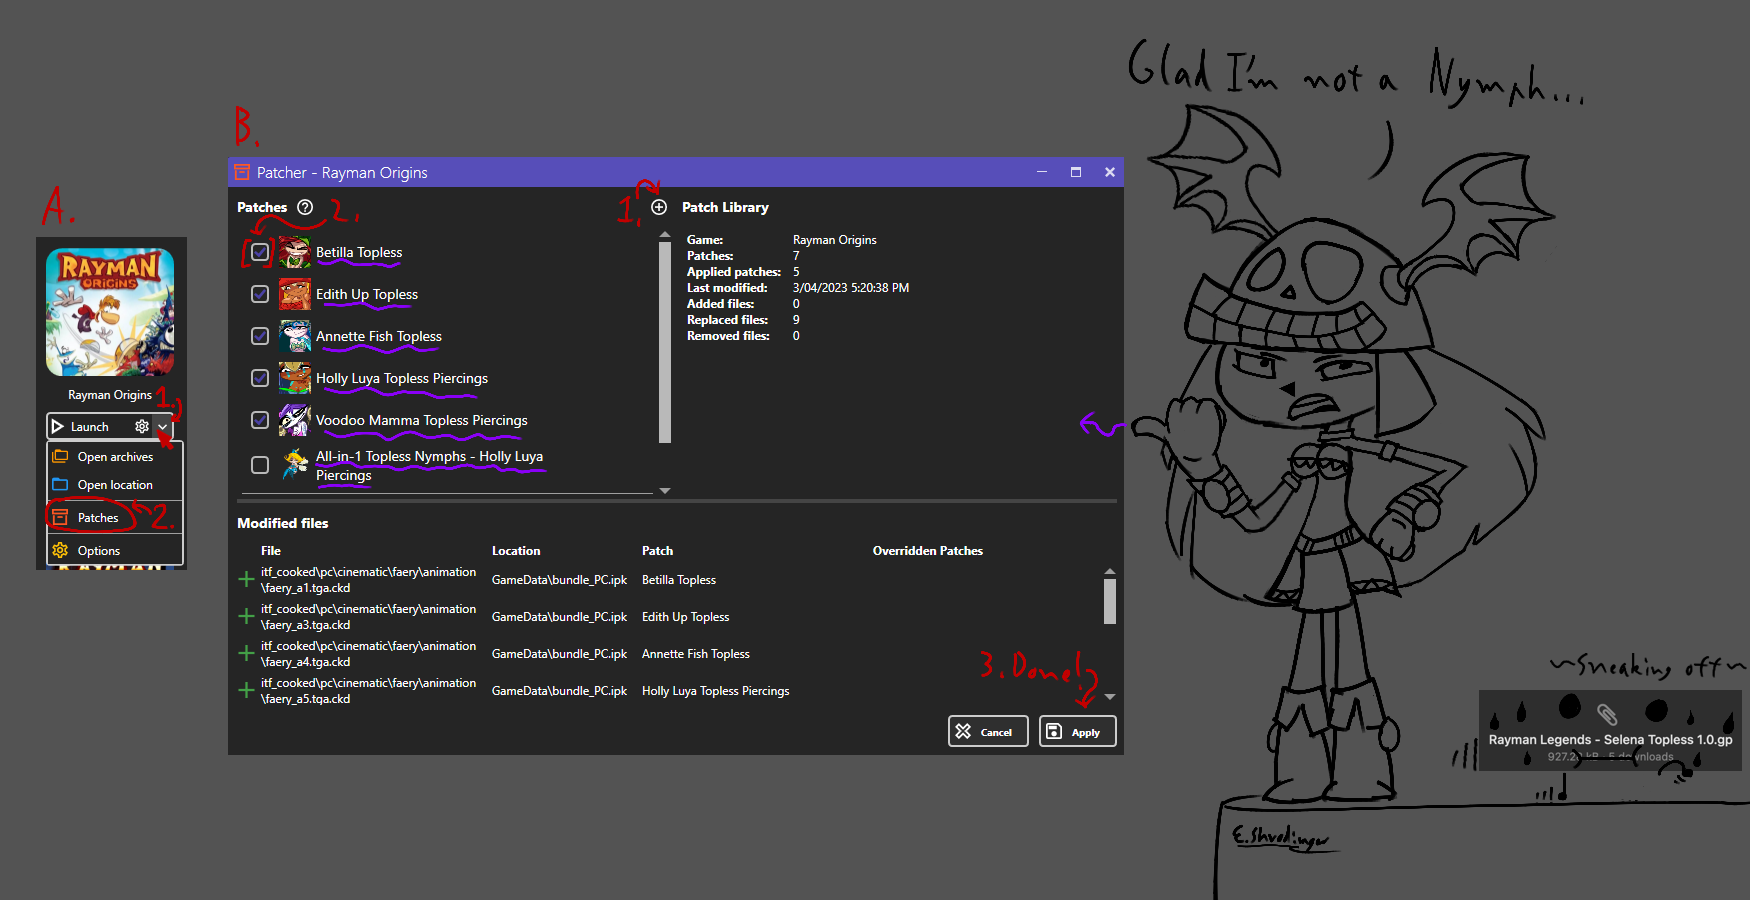1750x900 pixels.
Task: Click the add patch plus icon
Action: click(659, 207)
